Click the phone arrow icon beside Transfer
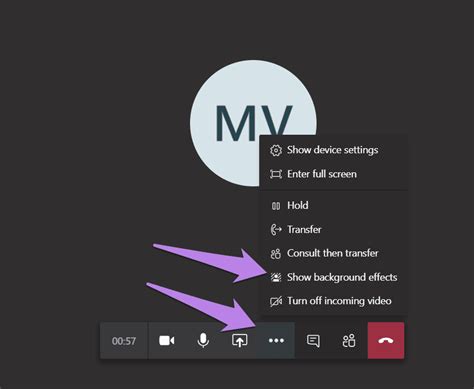 276,230
